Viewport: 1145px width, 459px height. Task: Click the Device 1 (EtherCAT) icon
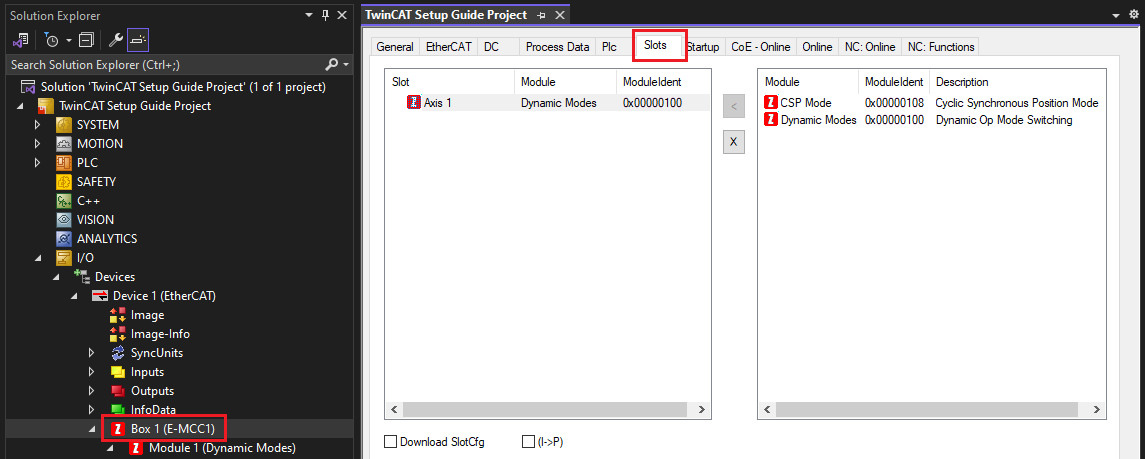coord(100,296)
